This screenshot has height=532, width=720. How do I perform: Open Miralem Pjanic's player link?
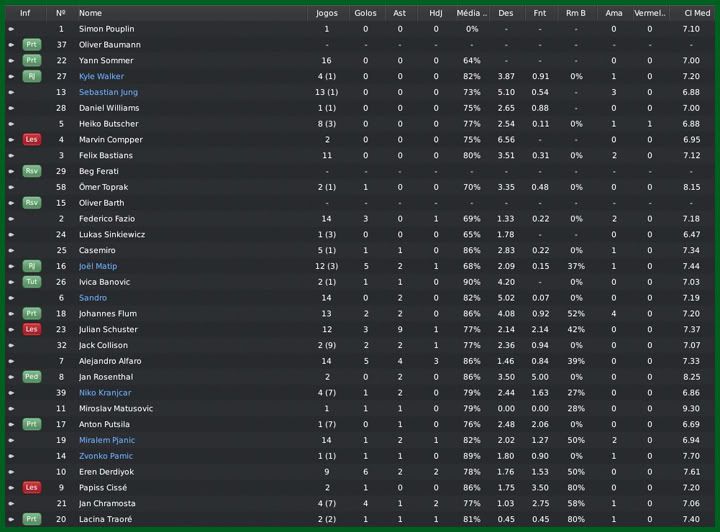(106, 440)
